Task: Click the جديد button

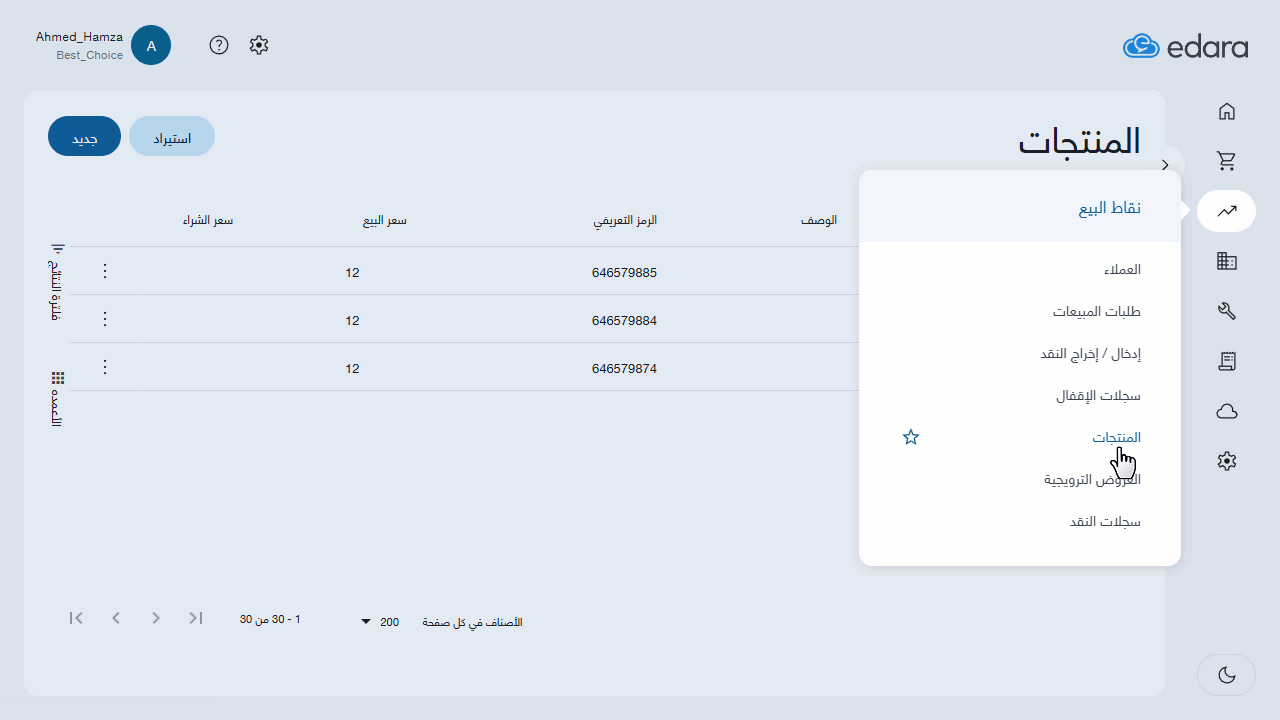Action: pos(84,137)
